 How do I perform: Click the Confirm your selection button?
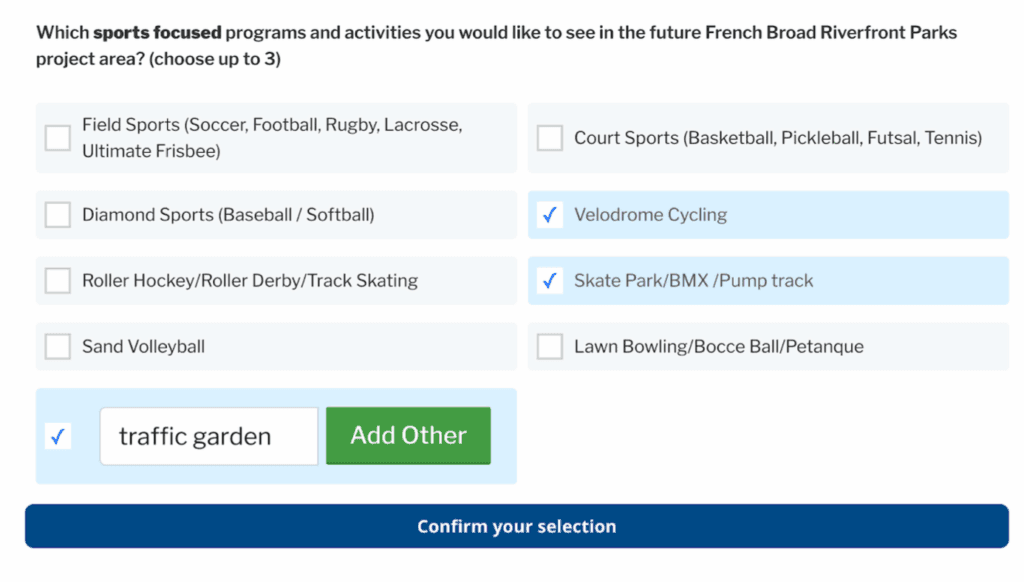coord(516,526)
